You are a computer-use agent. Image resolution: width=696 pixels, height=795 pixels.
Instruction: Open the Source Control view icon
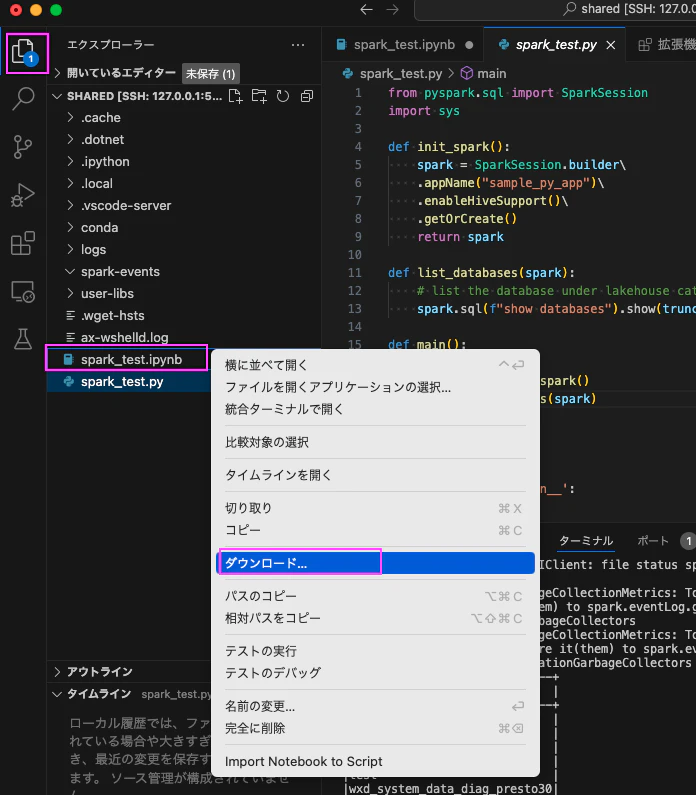click(x=23, y=147)
